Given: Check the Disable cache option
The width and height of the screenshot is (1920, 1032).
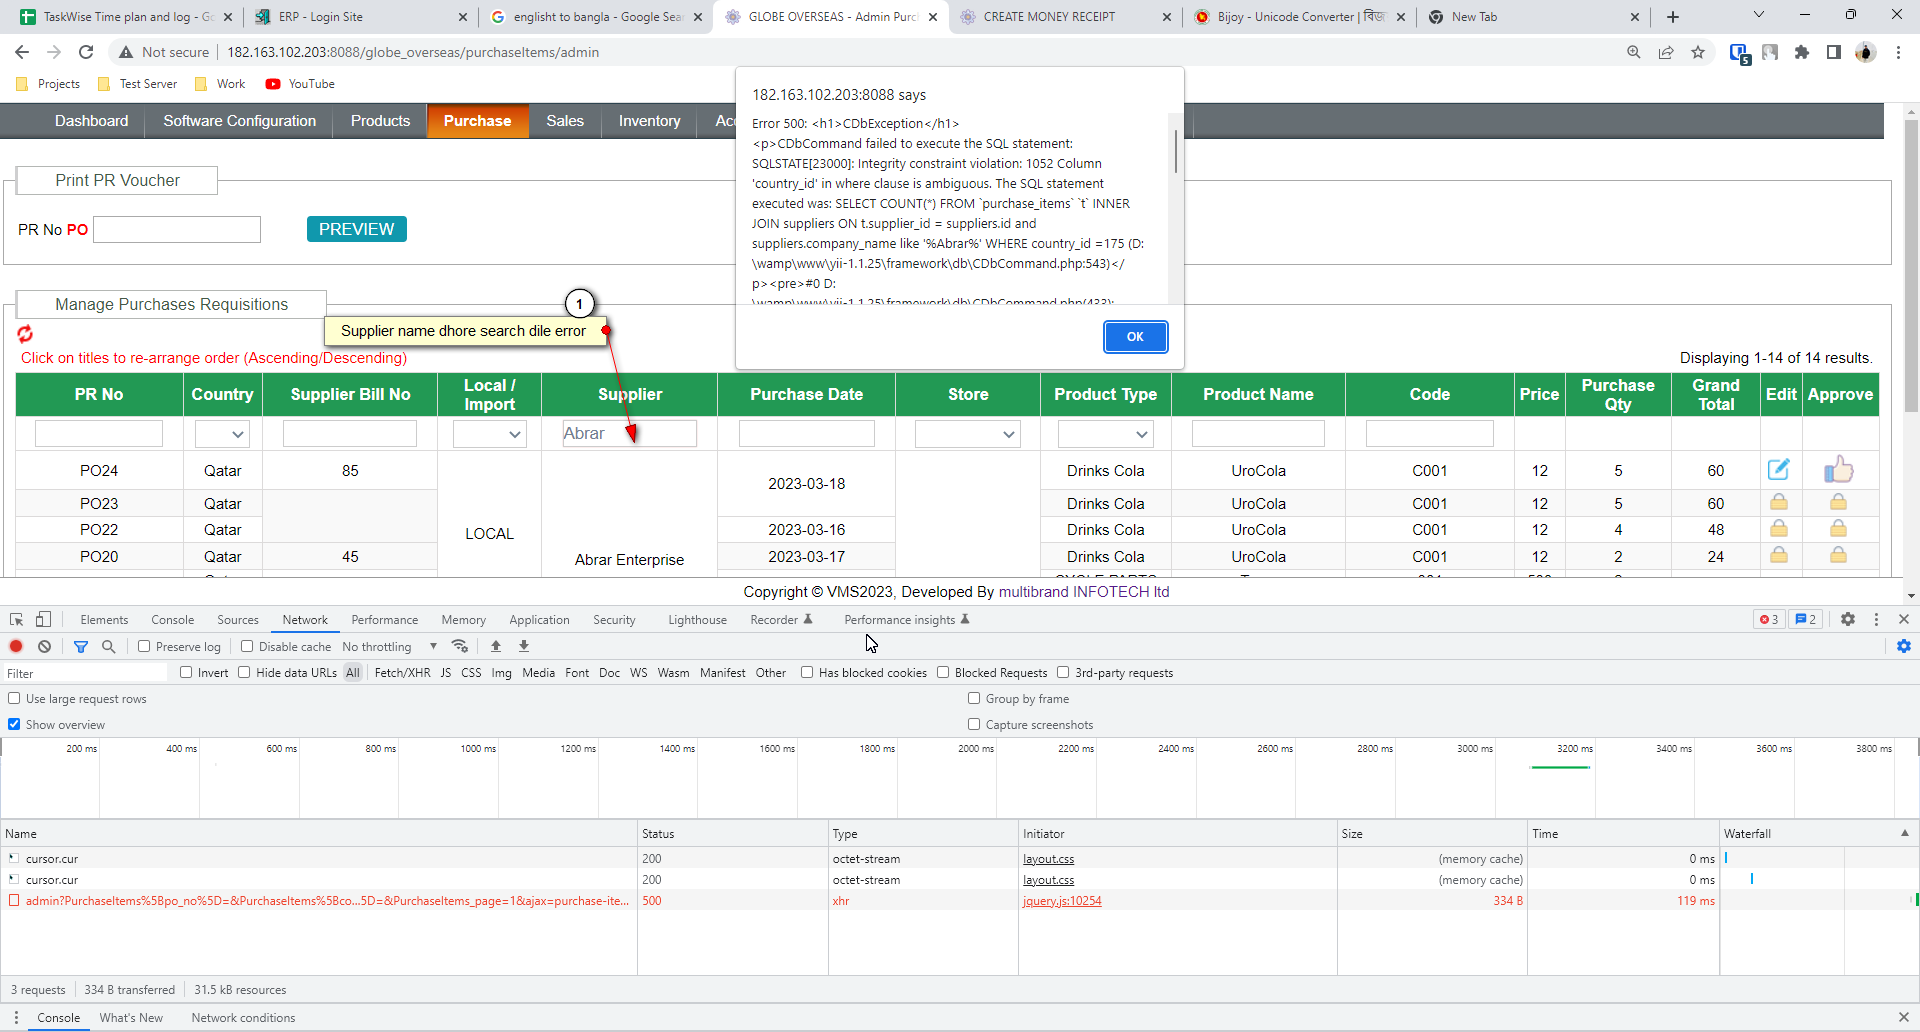Looking at the screenshot, I should pos(247,646).
